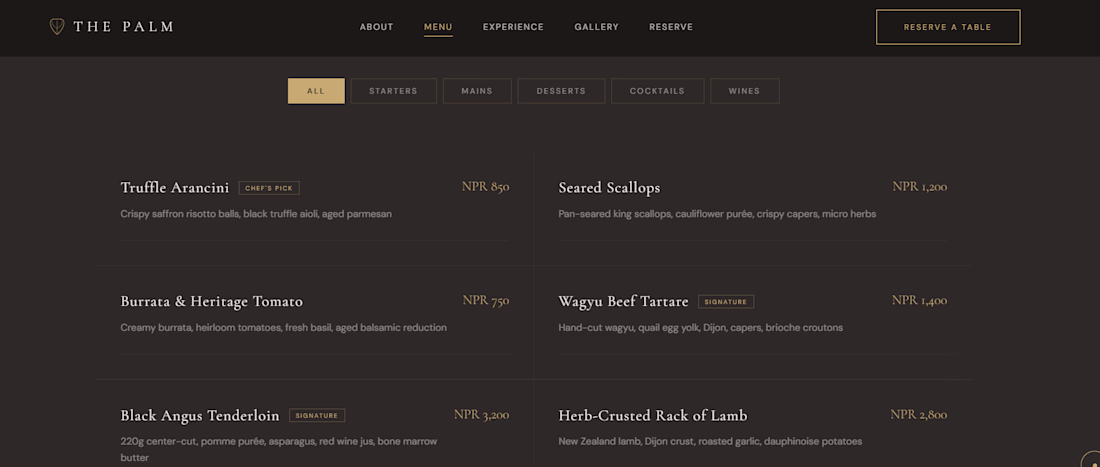Show only Mains dishes
The height and width of the screenshot is (467, 1100).
(x=477, y=91)
